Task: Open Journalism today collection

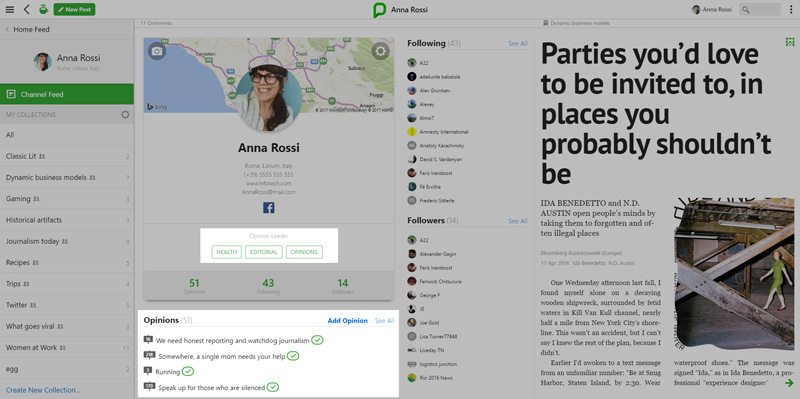Action: (x=67, y=241)
